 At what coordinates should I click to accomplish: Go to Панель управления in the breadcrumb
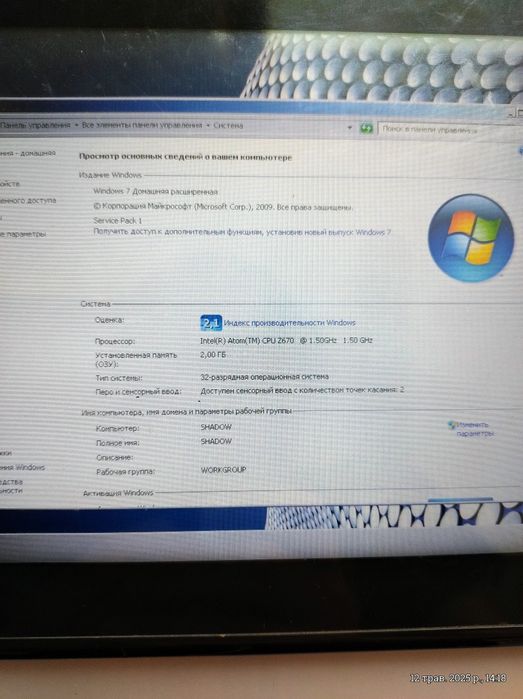[35, 125]
